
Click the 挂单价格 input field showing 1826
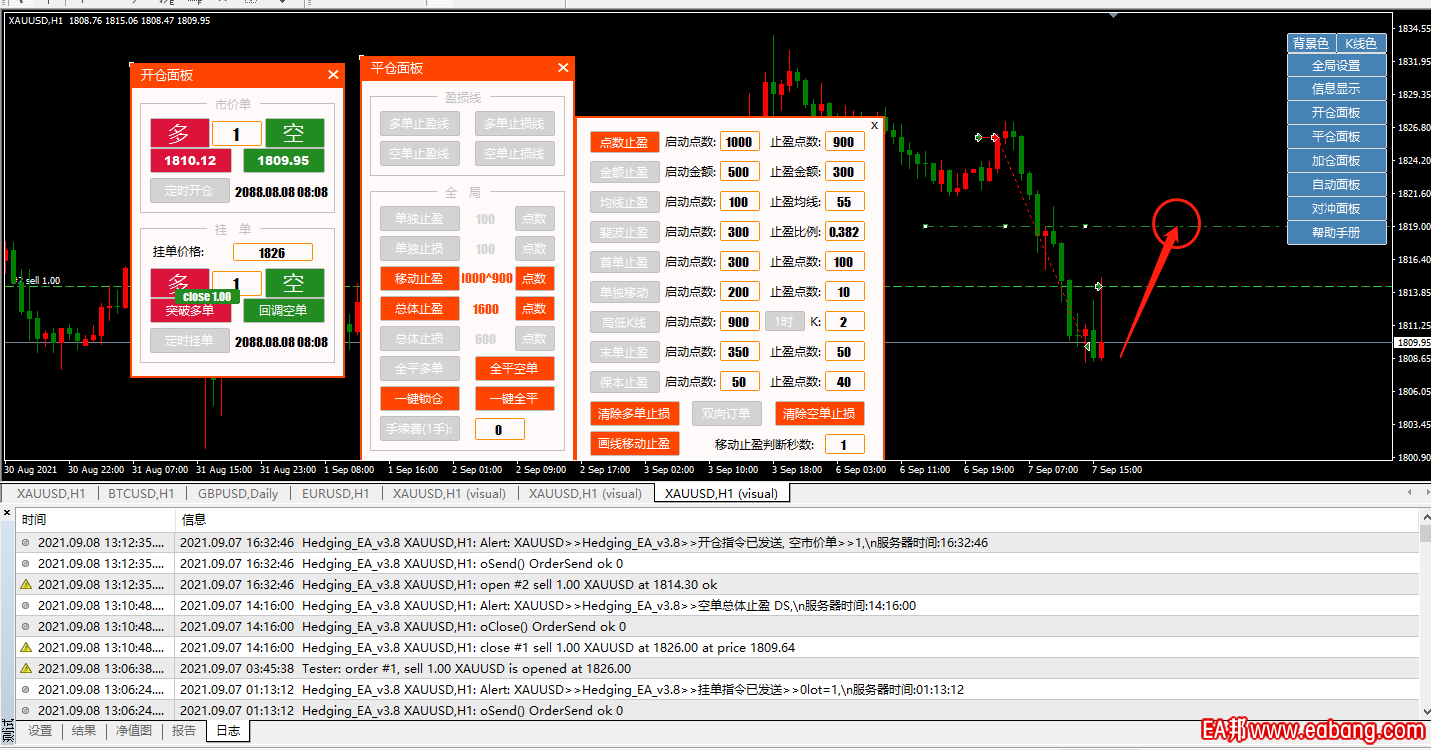pos(272,253)
